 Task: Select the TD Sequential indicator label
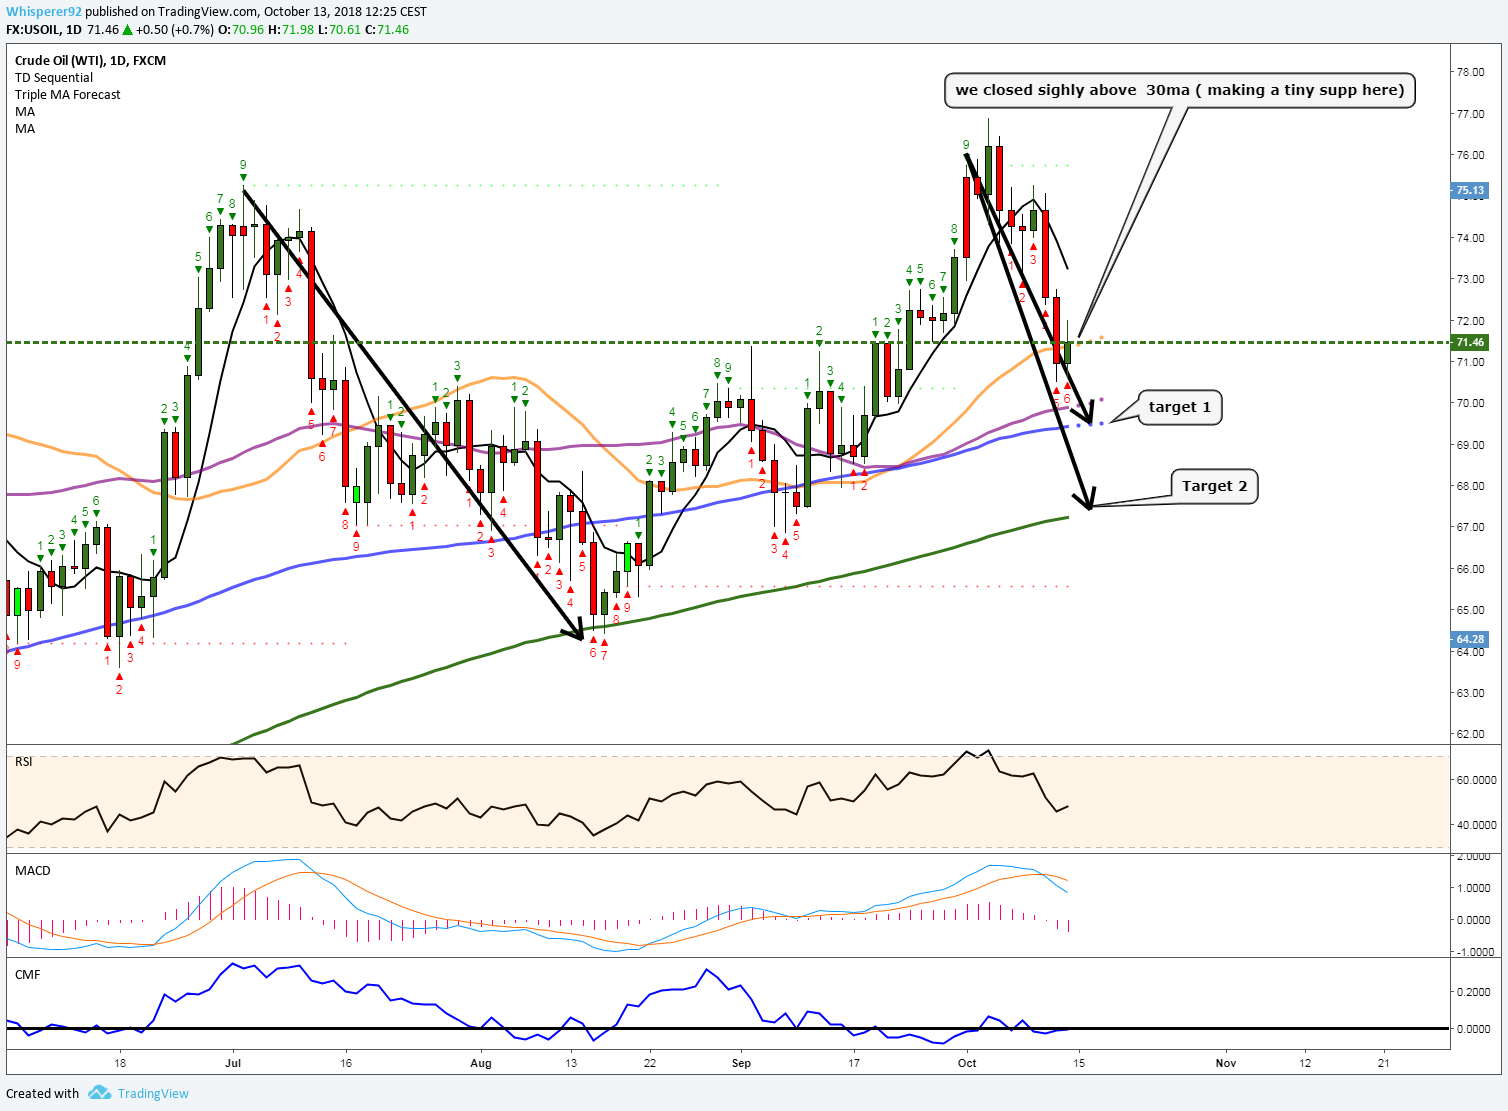pos(54,77)
